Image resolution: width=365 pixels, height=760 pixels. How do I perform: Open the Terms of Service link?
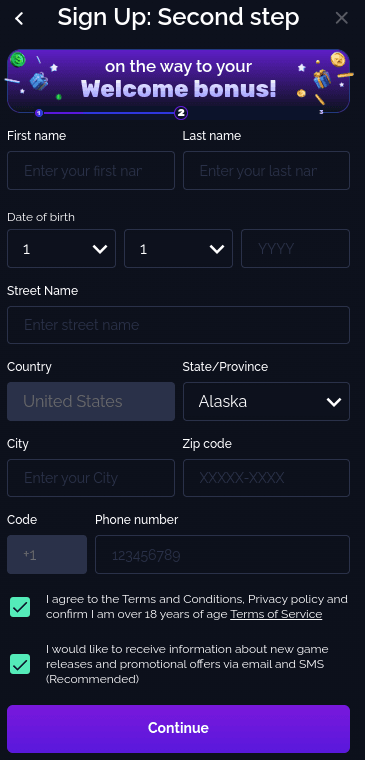[x=276, y=614]
